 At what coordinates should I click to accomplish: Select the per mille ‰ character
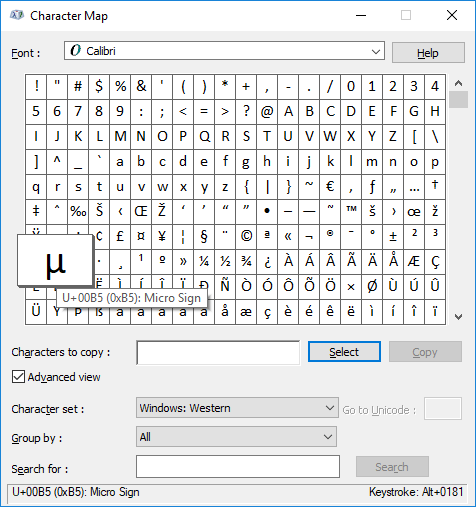(x=78, y=211)
